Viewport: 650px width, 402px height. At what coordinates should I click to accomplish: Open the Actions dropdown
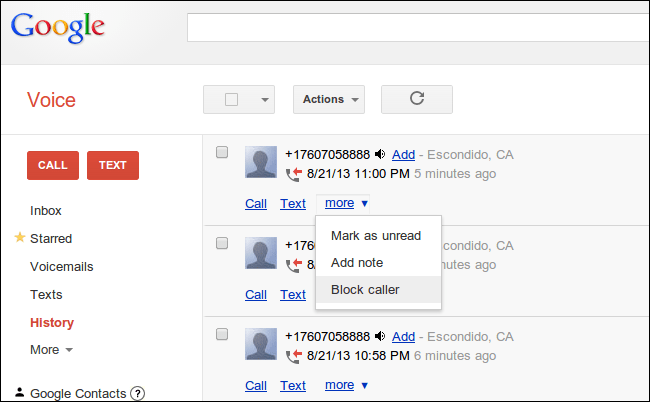pos(329,99)
